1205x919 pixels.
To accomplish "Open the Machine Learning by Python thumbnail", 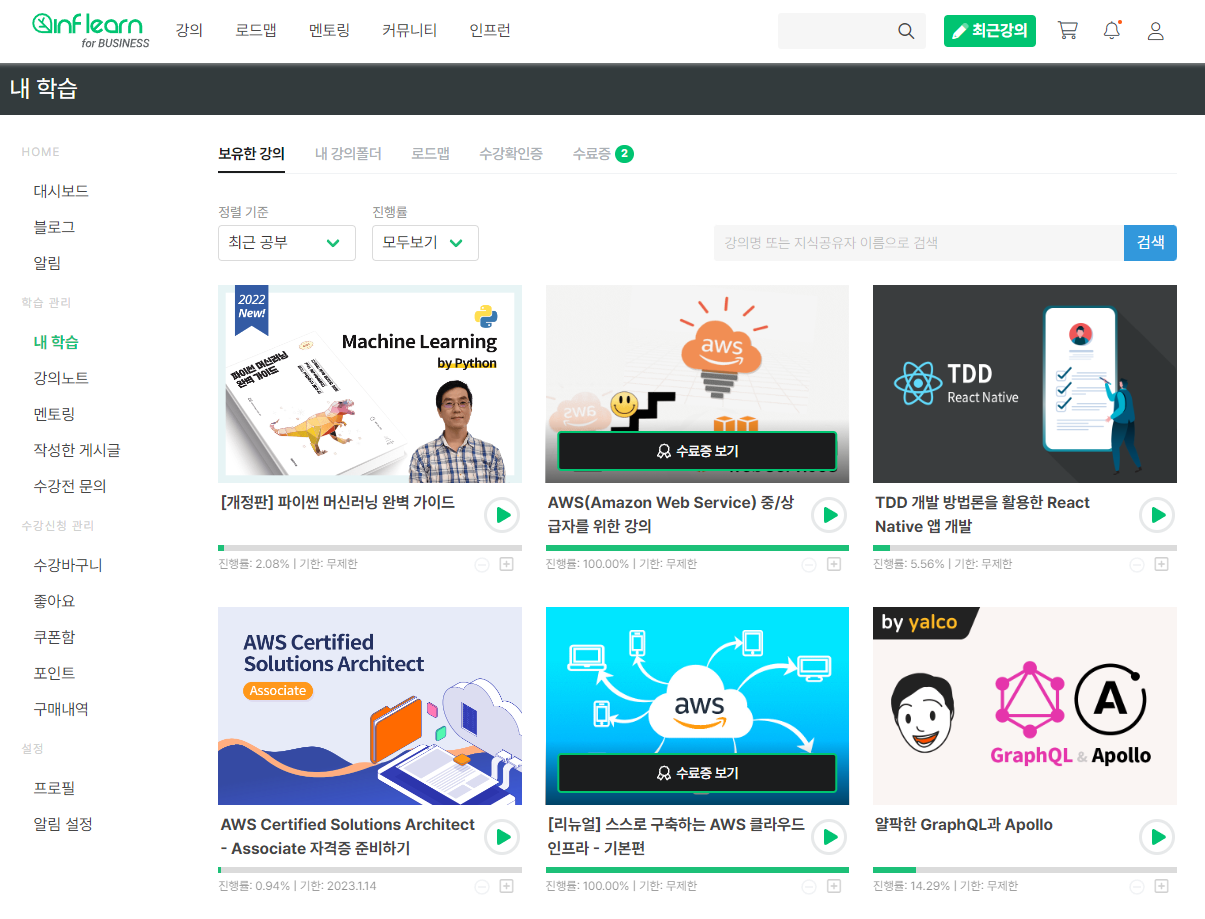I will pos(370,384).
